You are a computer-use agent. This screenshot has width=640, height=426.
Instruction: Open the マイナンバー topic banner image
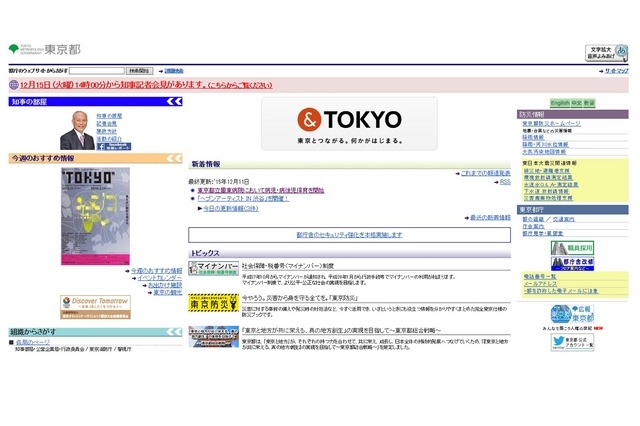(x=213, y=268)
